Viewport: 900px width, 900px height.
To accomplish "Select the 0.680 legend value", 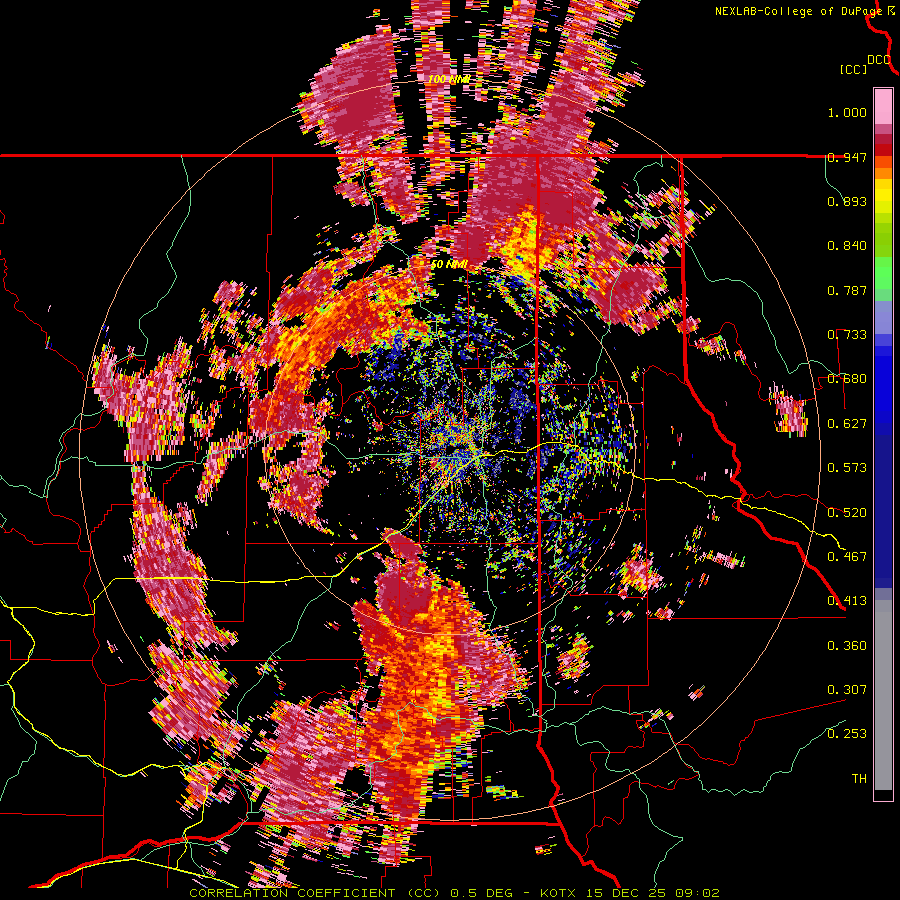I will 847,379.
